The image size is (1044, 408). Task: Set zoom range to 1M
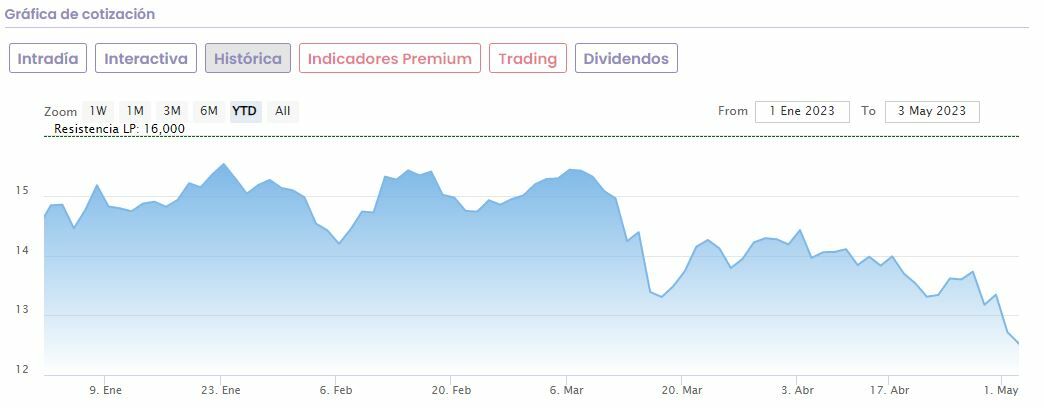coord(135,111)
